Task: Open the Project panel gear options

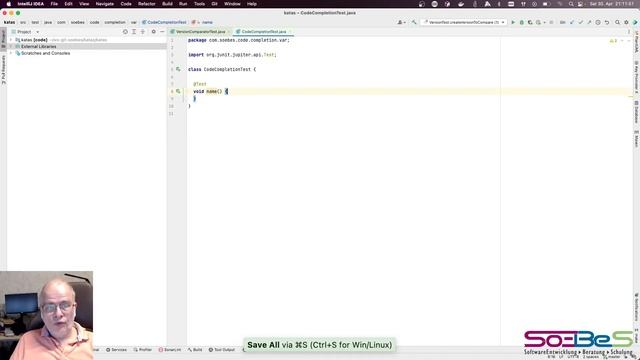Action: pyautogui.click(x=153, y=31)
